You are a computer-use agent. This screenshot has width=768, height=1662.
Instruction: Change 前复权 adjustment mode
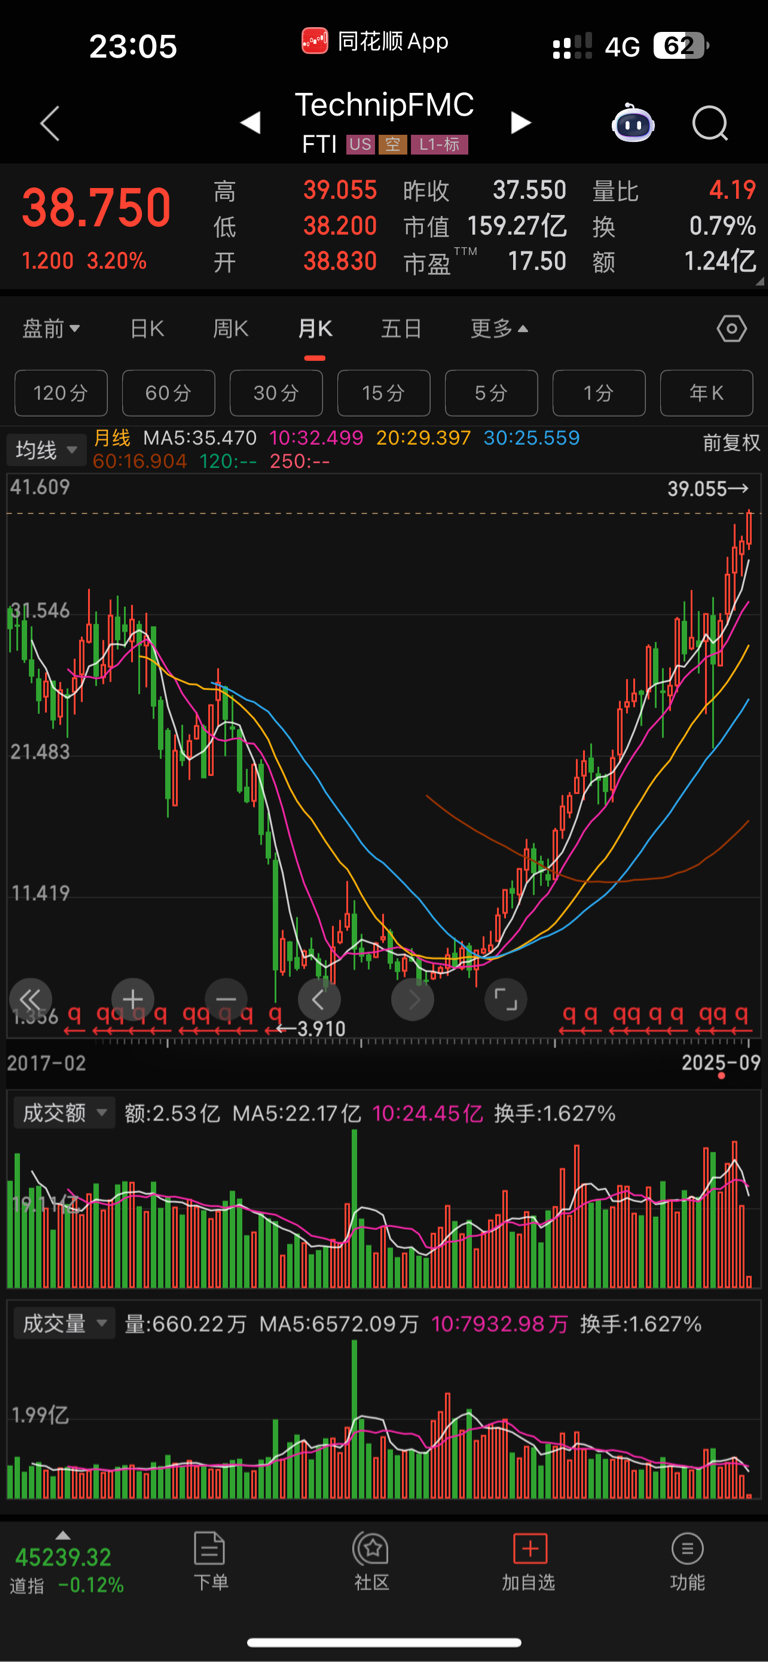point(731,443)
